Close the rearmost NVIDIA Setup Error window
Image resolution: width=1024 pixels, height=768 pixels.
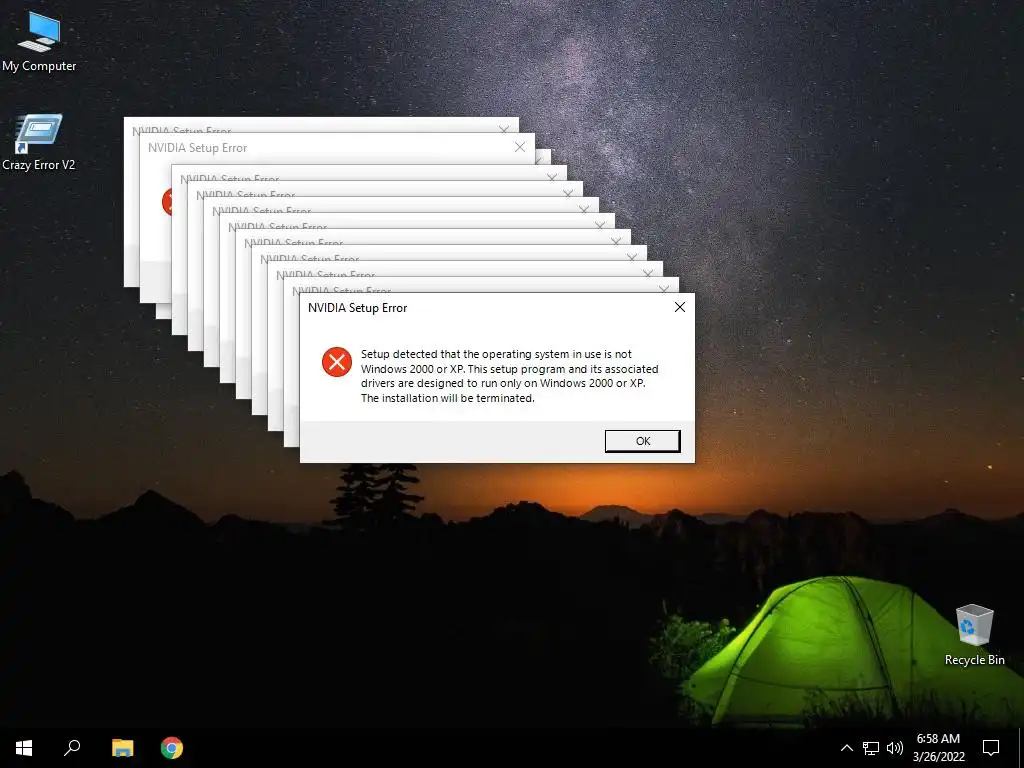[504, 130]
